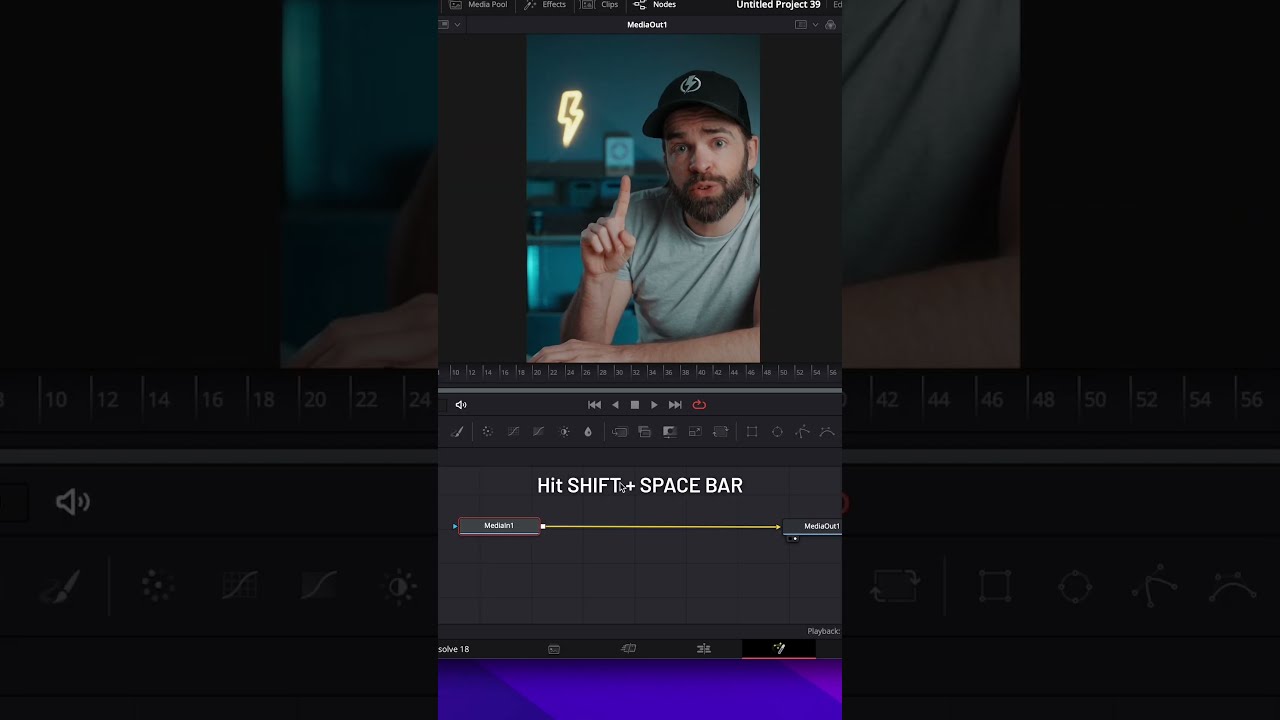Switch to the Edit page
This screenshot has height=720, width=1280.
[704, 649]
